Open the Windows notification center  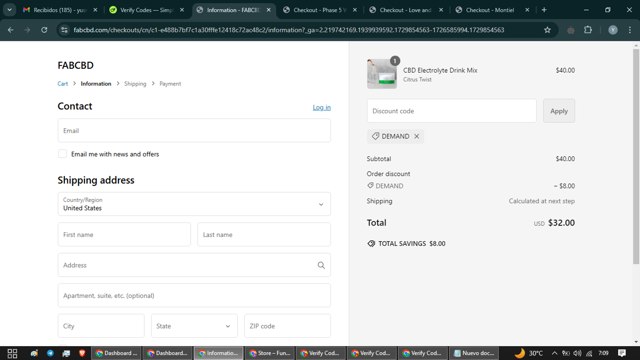click(622, 353)
